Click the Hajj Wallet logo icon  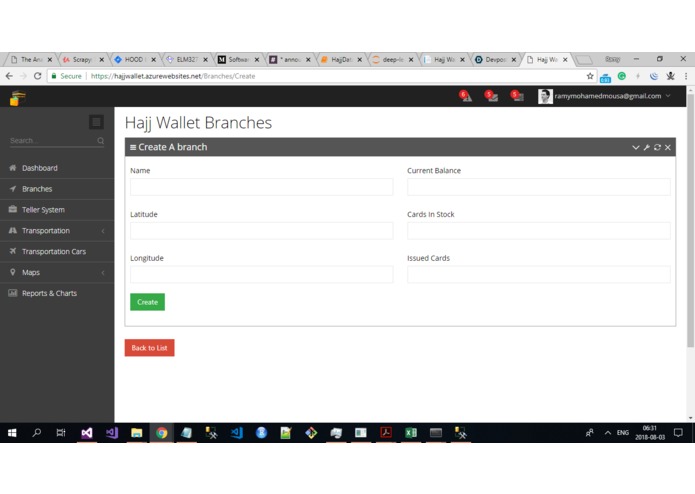coord(18,98)
